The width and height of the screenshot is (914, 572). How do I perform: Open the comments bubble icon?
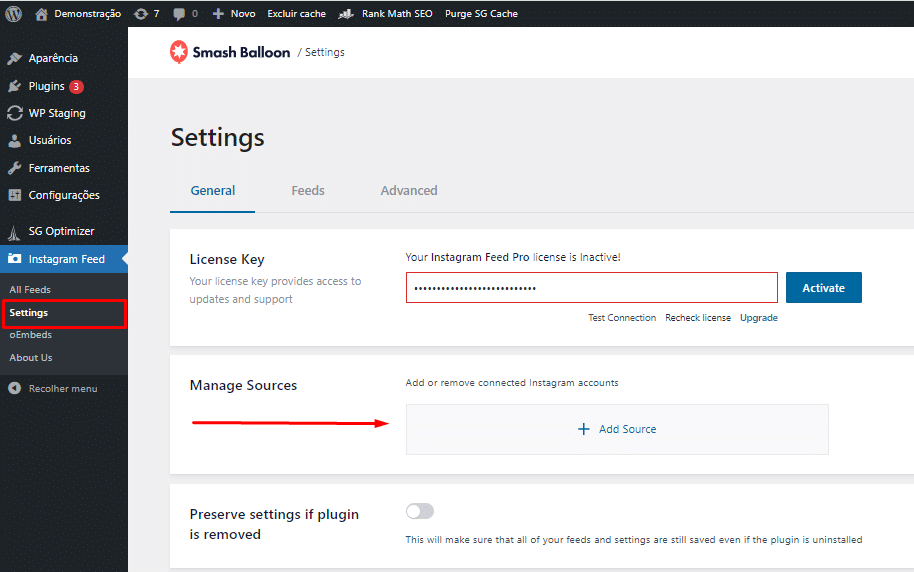tap(179, 14)
